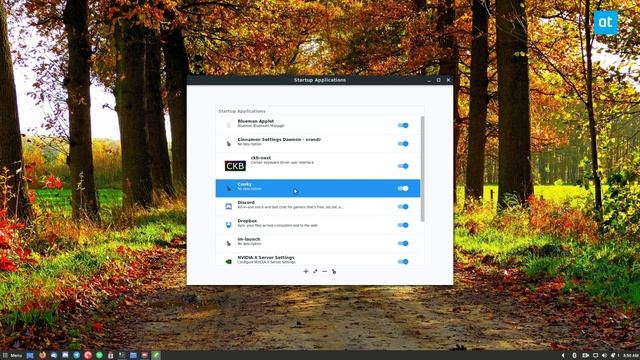
Task: Click the Dropbox app icon
Action: coord(229,225)
